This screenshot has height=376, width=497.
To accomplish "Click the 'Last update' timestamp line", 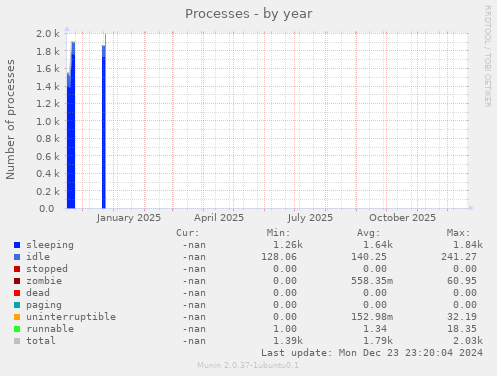I will pos(372,353).
